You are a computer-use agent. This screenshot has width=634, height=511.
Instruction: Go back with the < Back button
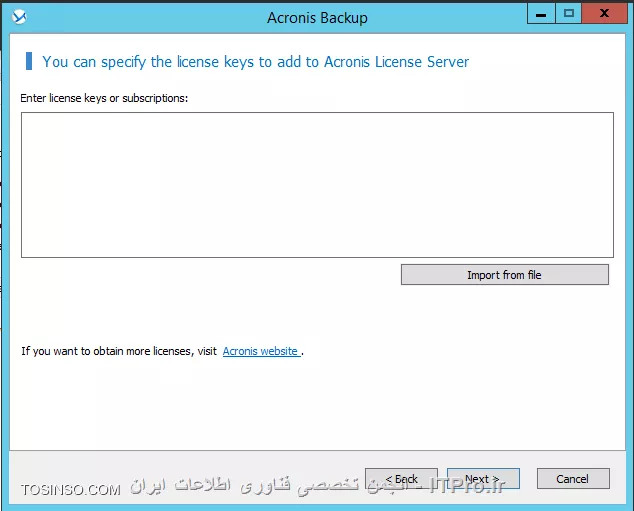(x=401, y=479)
